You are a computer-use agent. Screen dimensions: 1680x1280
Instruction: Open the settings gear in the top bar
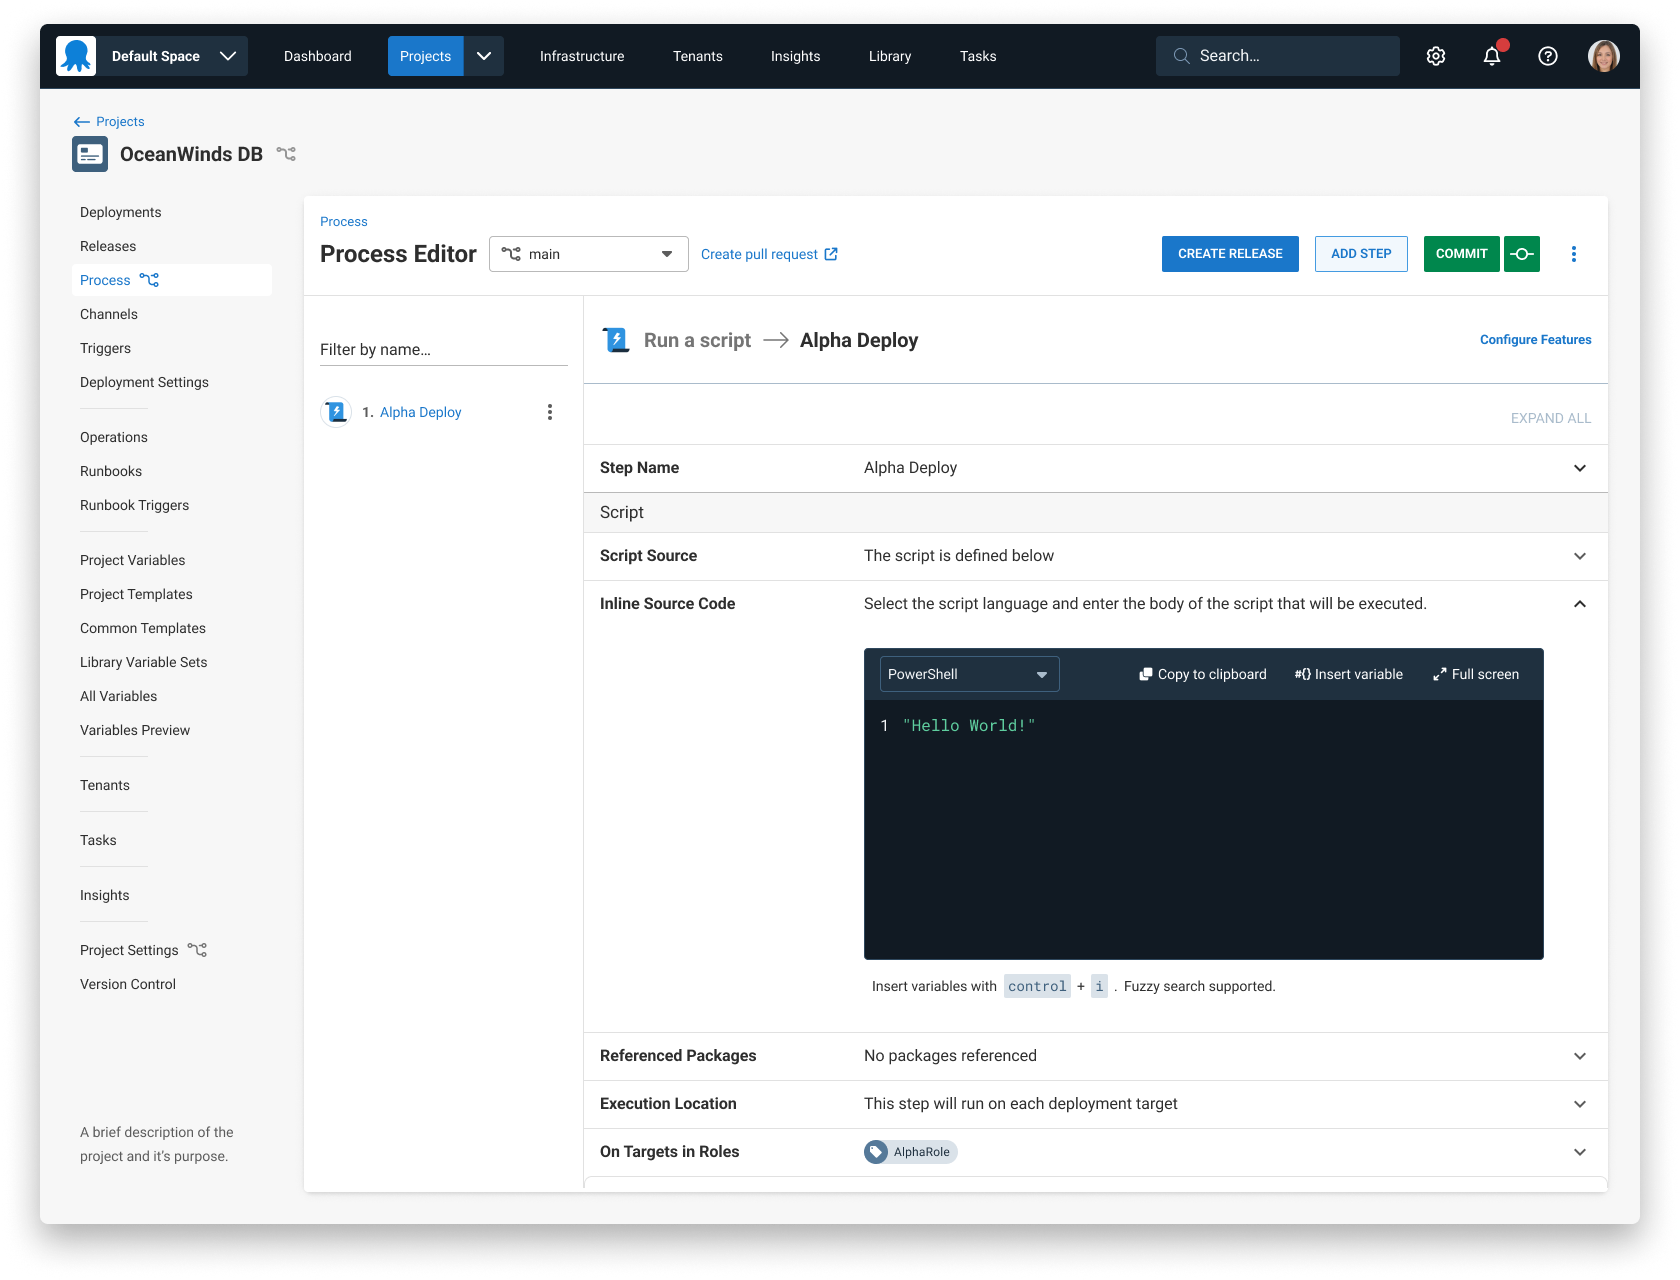click(x=1436, y=56)
